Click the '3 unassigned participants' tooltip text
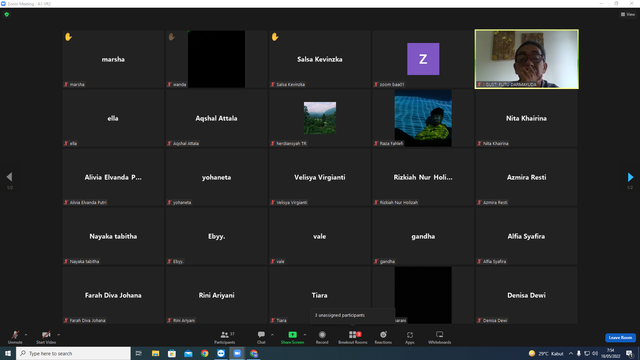The image size is (640, 360). [340, 315]
